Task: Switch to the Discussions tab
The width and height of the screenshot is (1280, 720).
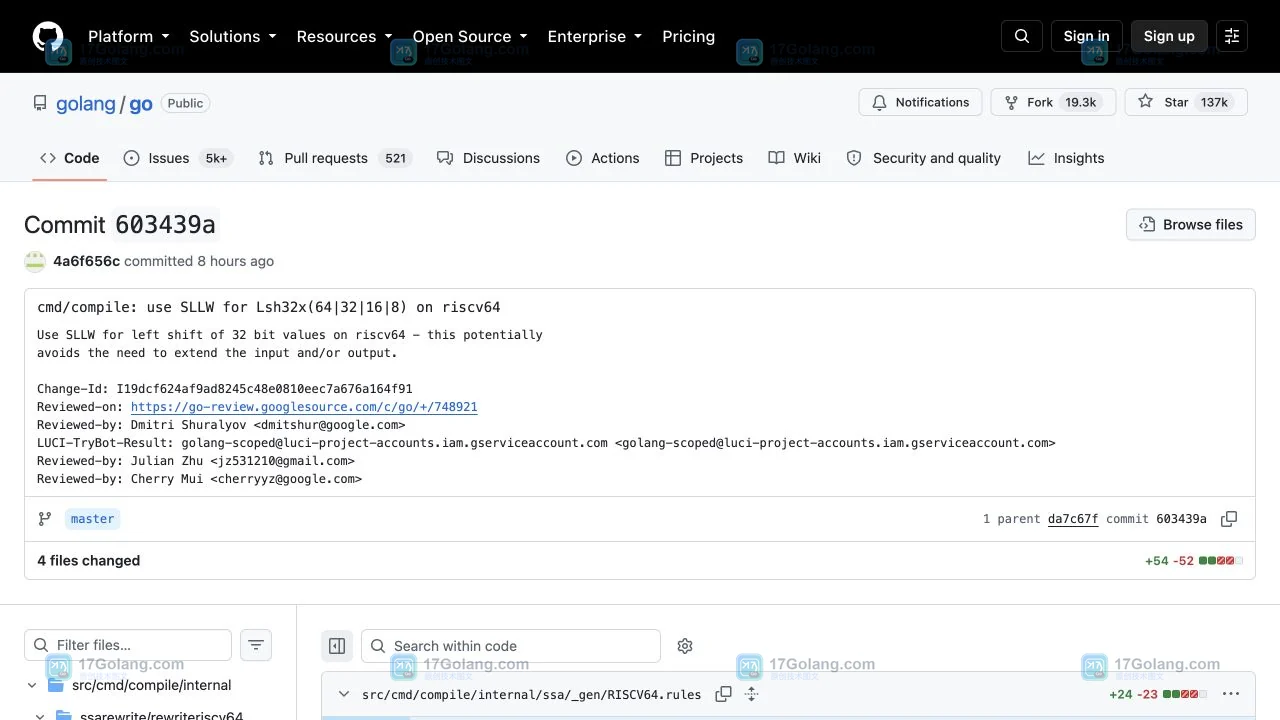Action: [x=488, y=158]
